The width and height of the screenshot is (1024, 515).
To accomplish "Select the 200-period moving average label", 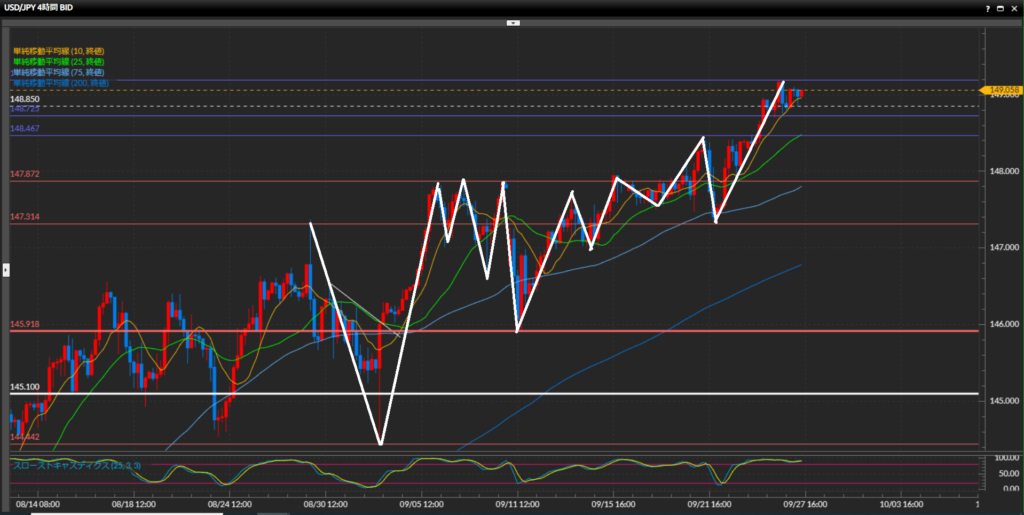I will click(61, 83).
